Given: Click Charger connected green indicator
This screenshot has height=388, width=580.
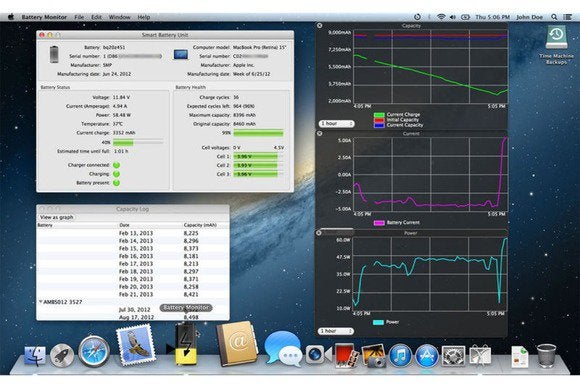Looking at the screenshot, I should [x=116, y=165].
